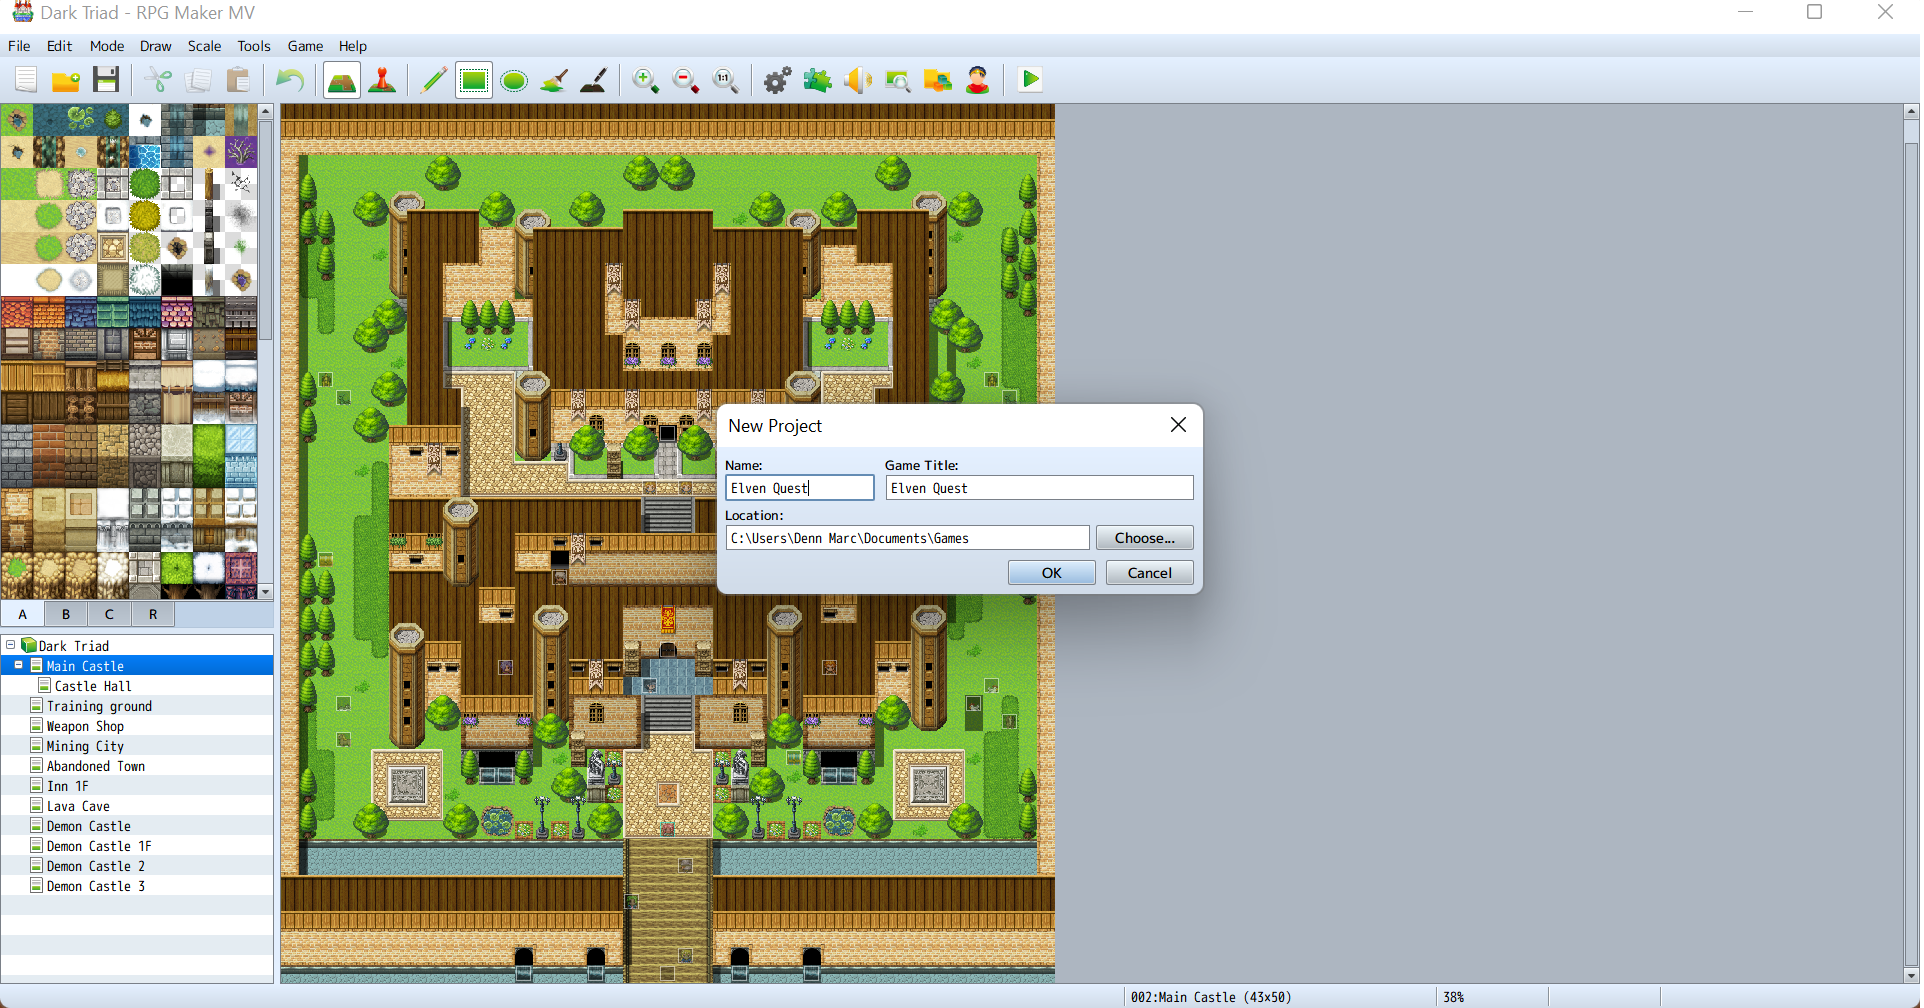Click the Save Project floppy icon
The height and width of the screenshot is (1008, 1924).
(x=106, y=80)
